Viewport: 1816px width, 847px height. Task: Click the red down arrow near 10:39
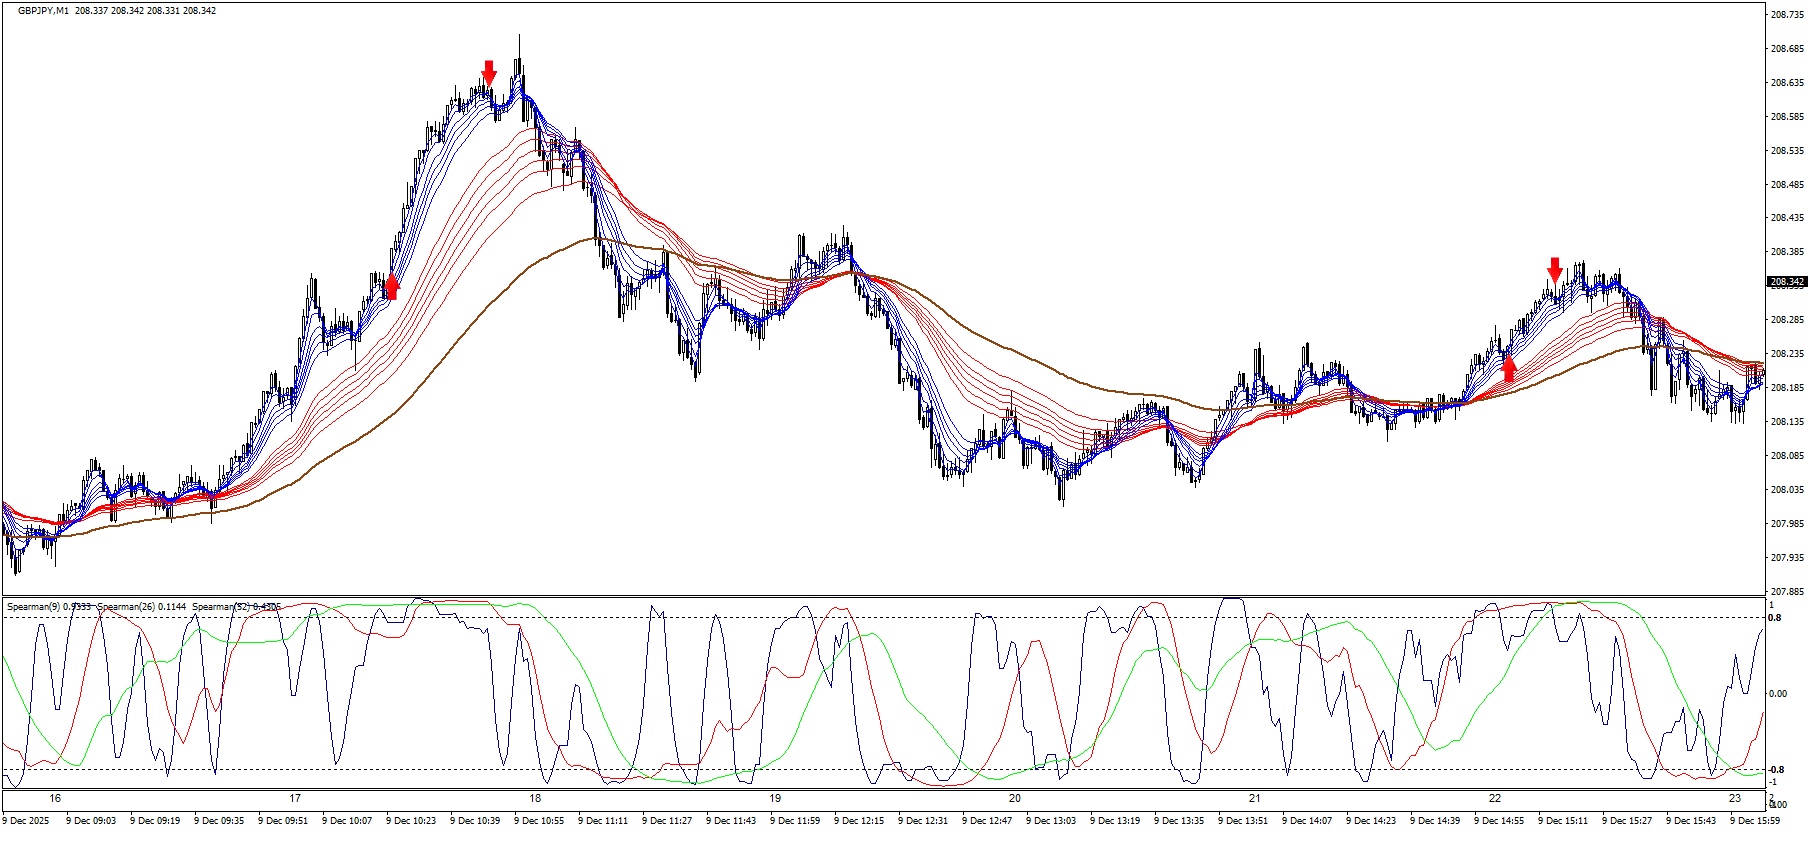click(x=489, y=72)
